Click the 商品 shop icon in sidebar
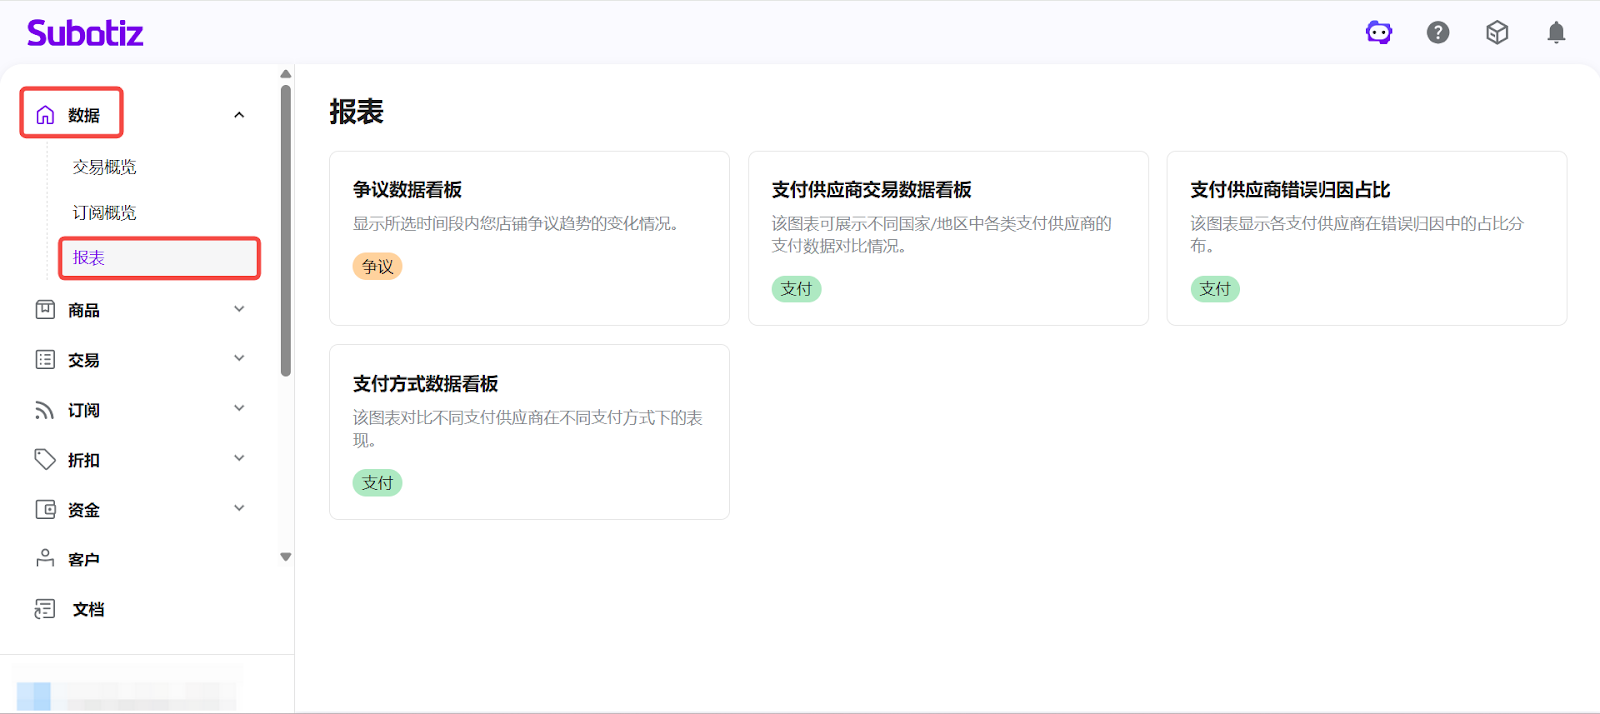The height and width of the screenshot is (714, 1600). point(45,310)
